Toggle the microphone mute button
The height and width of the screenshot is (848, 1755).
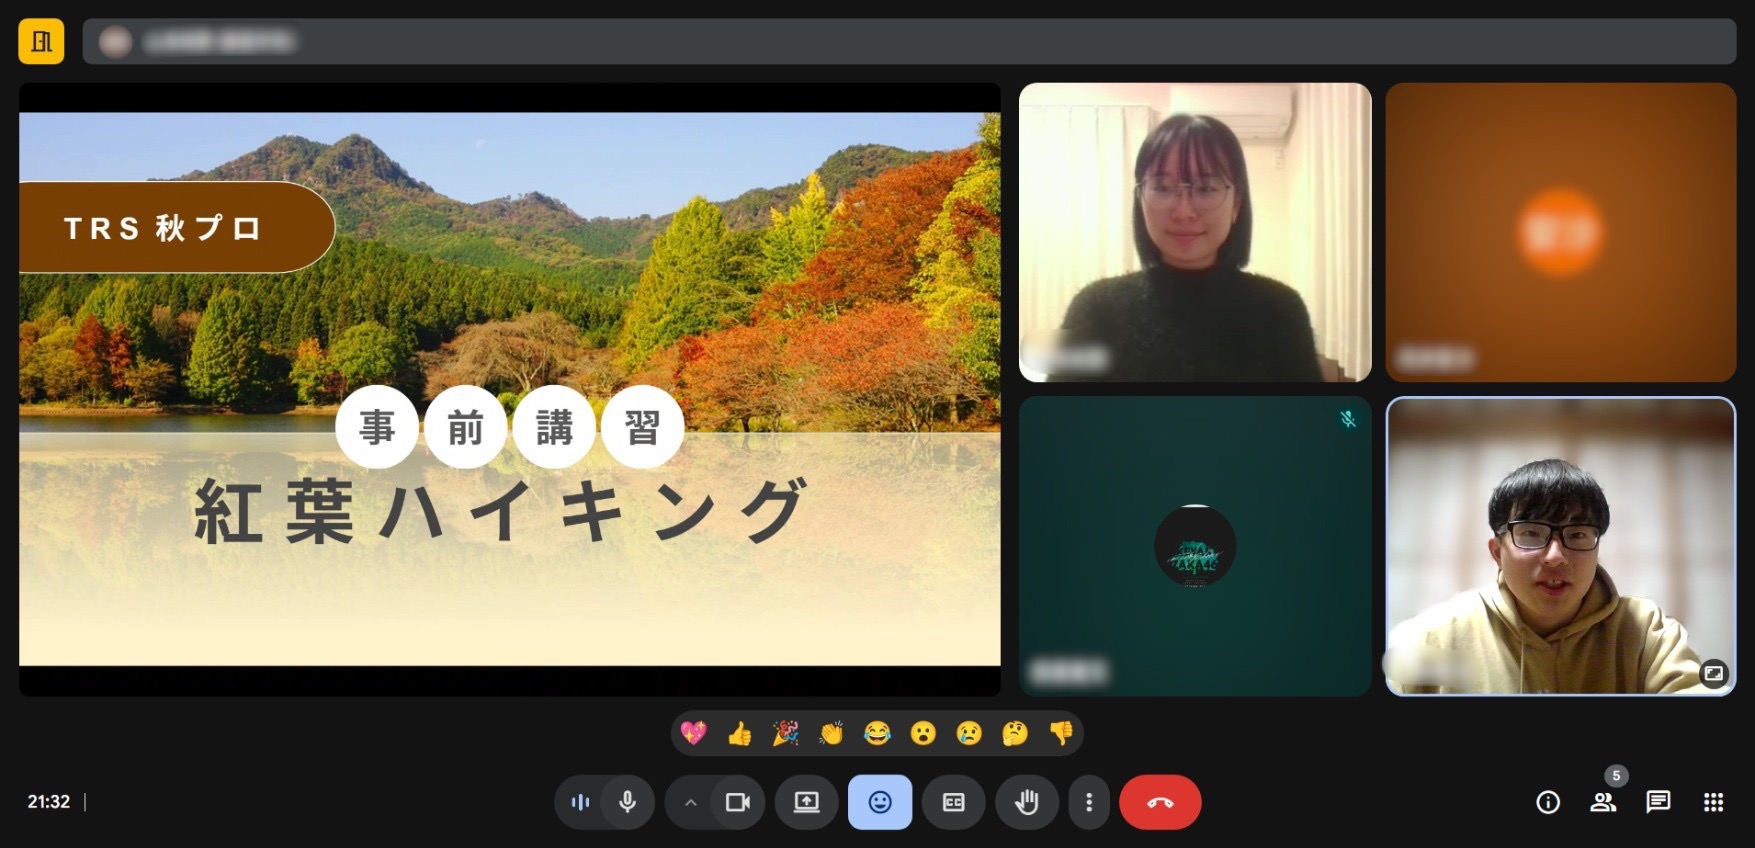628,802
